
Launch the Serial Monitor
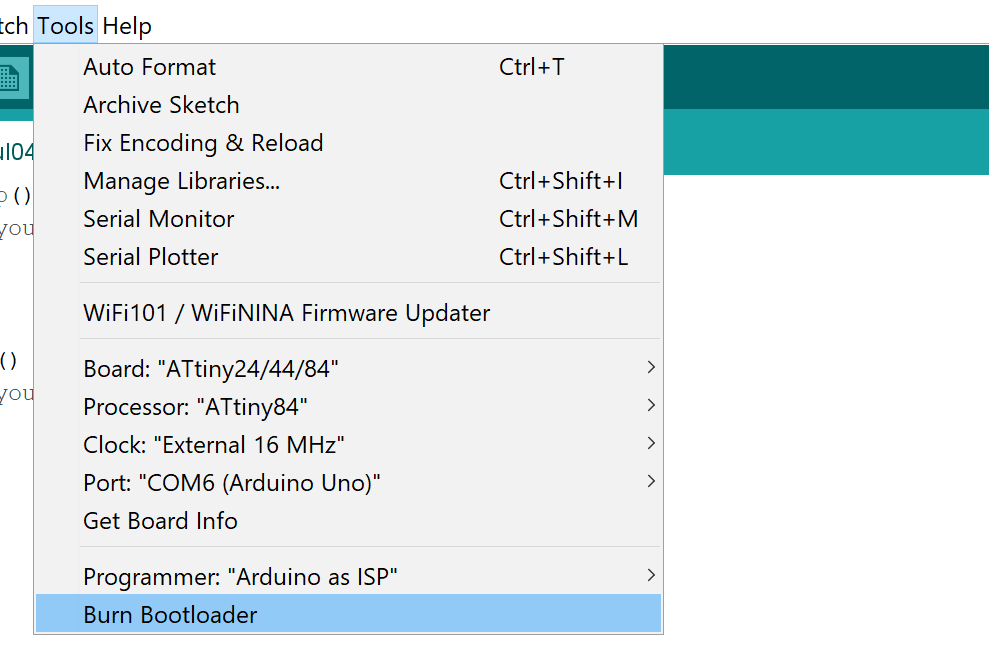point(159,220)
